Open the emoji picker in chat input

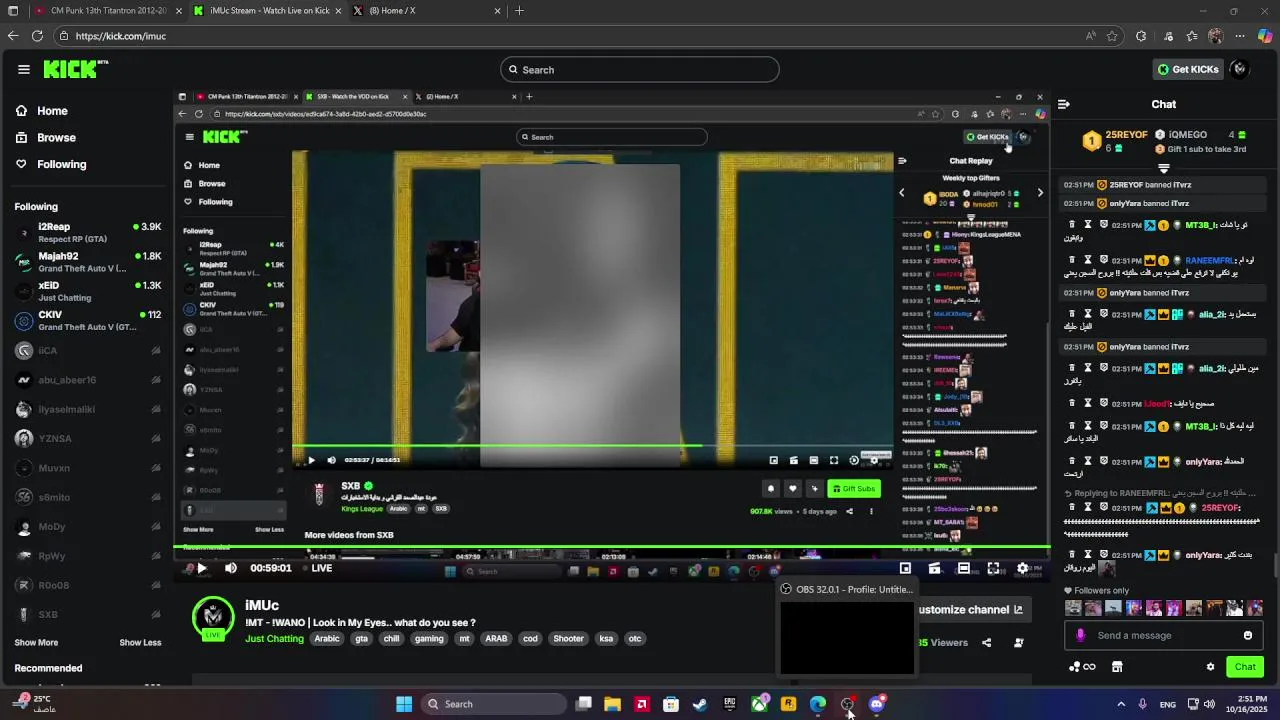click(x=1247, y=635)
